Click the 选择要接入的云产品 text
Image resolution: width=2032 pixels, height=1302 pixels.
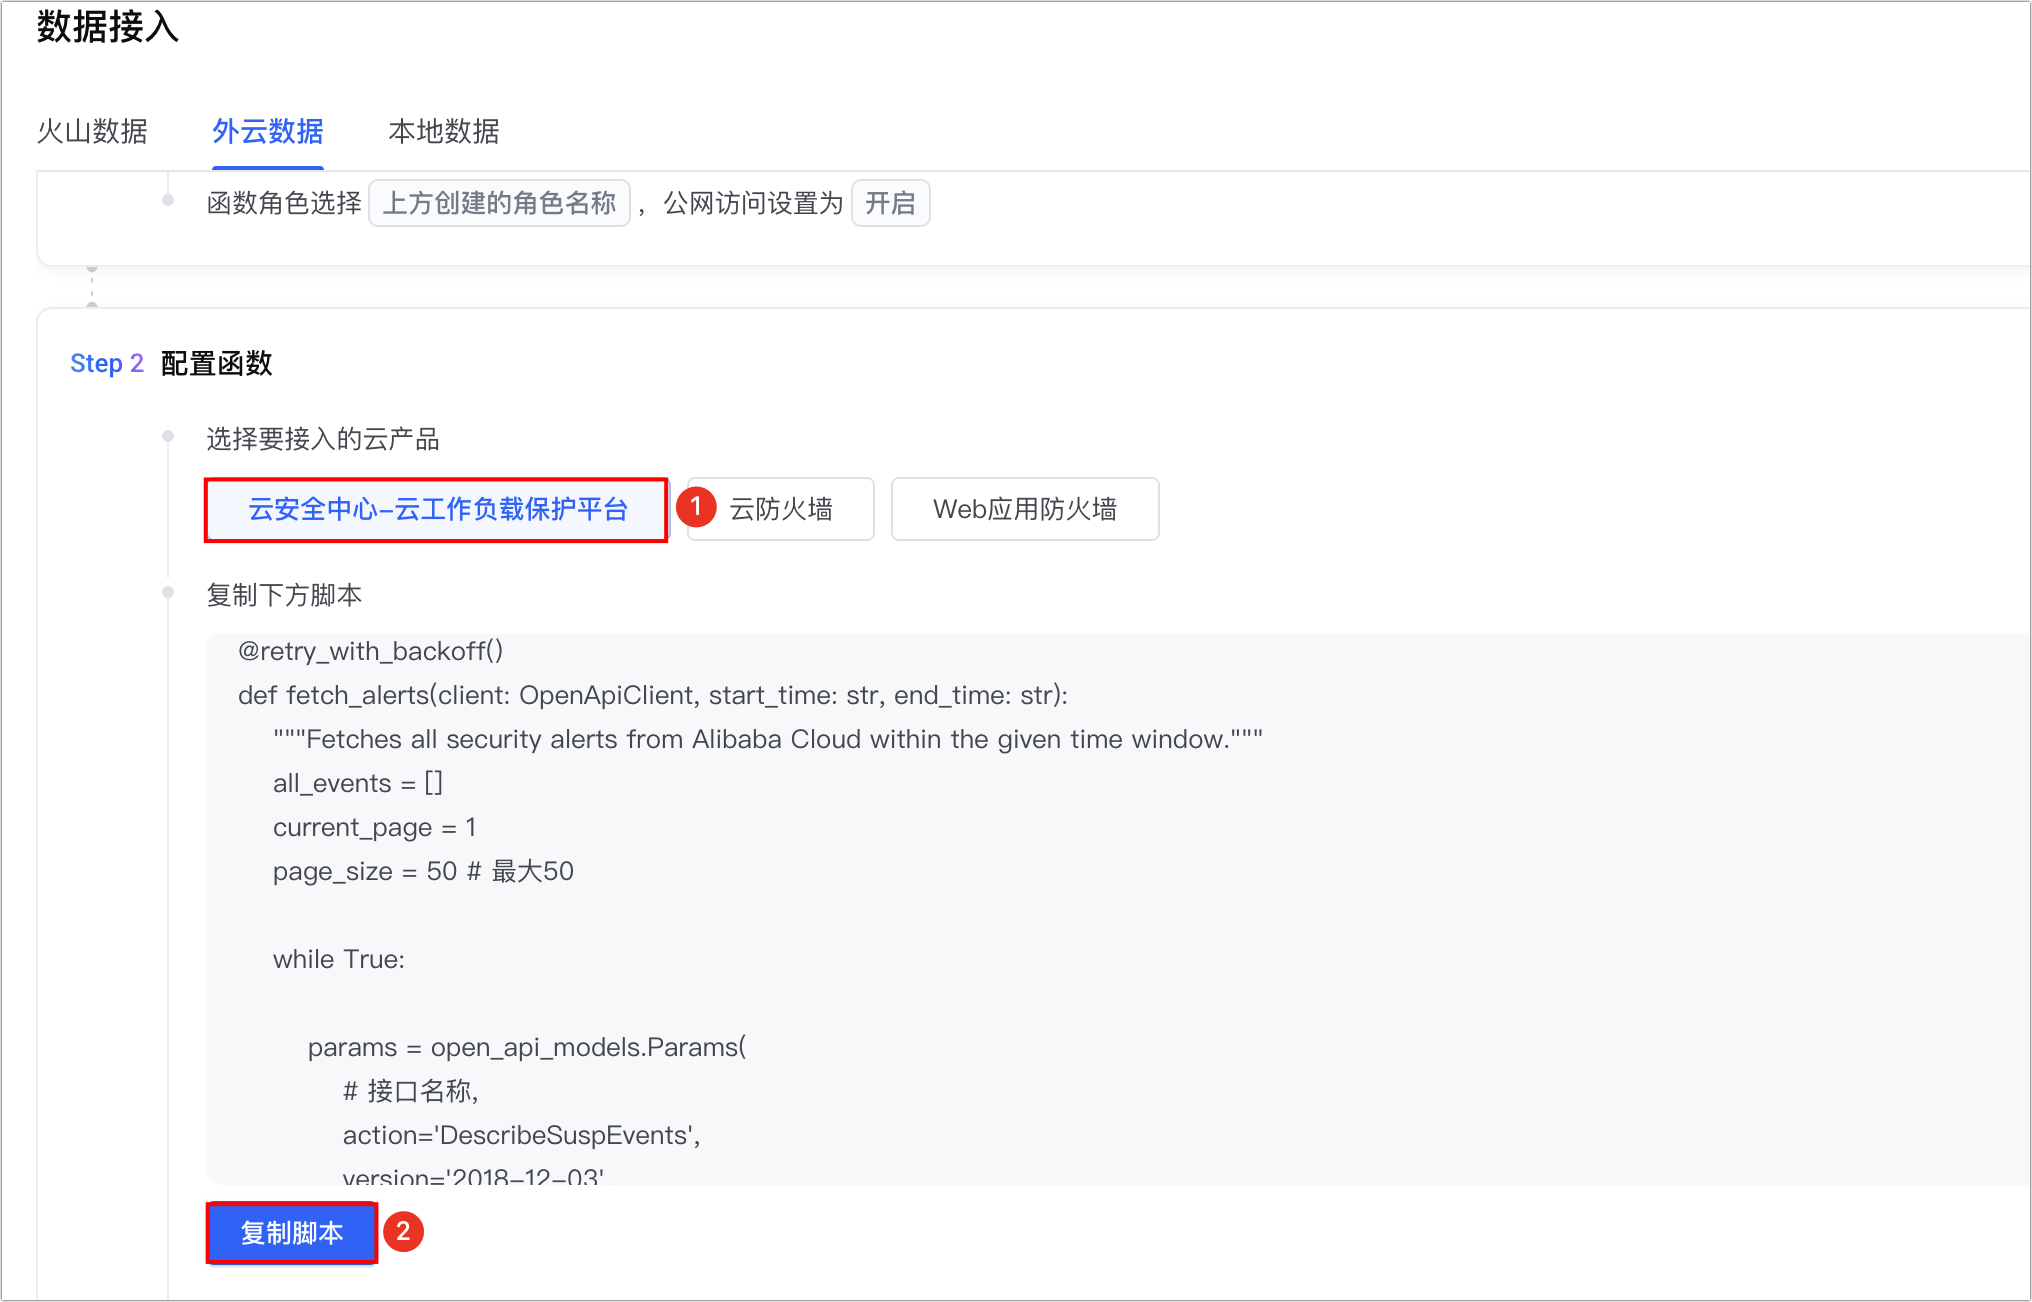(x=323, y=439)
